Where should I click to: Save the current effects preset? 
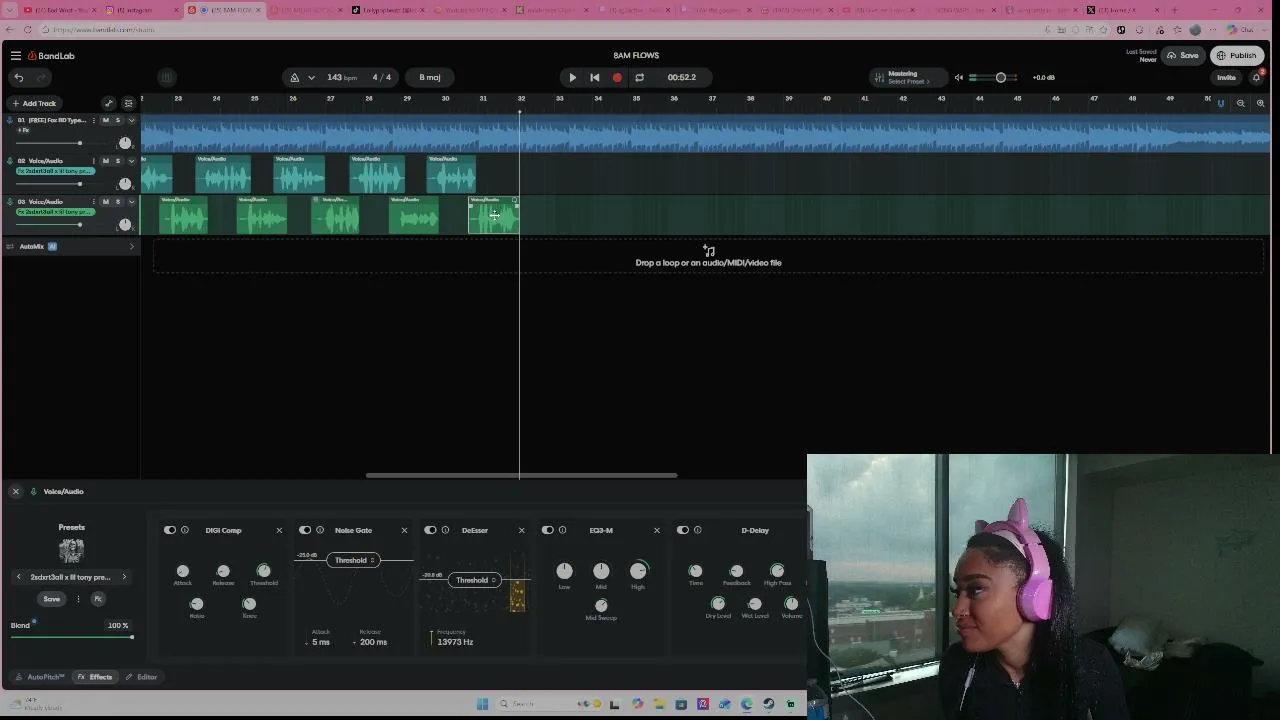pos(51,599)
